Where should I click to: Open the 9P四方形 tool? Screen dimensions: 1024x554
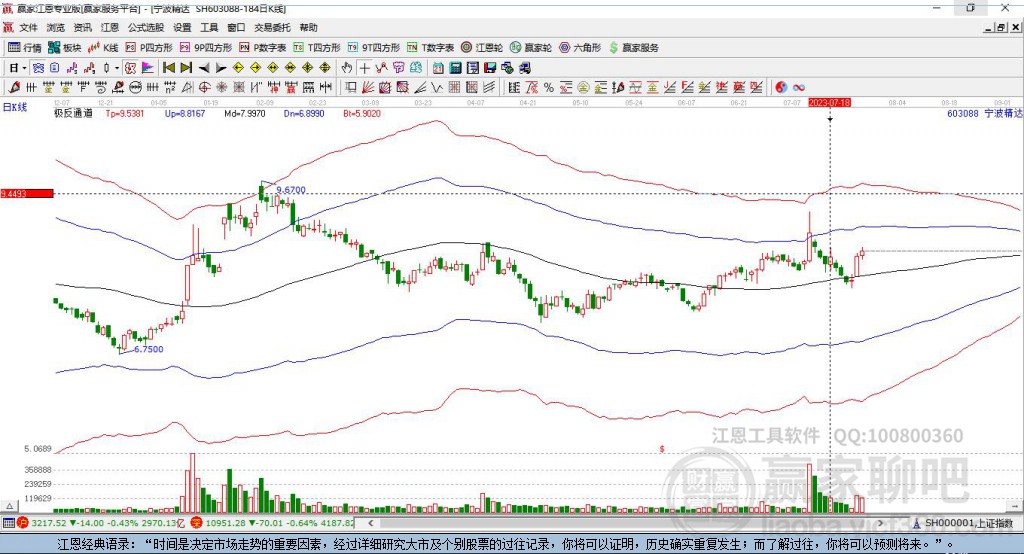(x=206, y=48)
